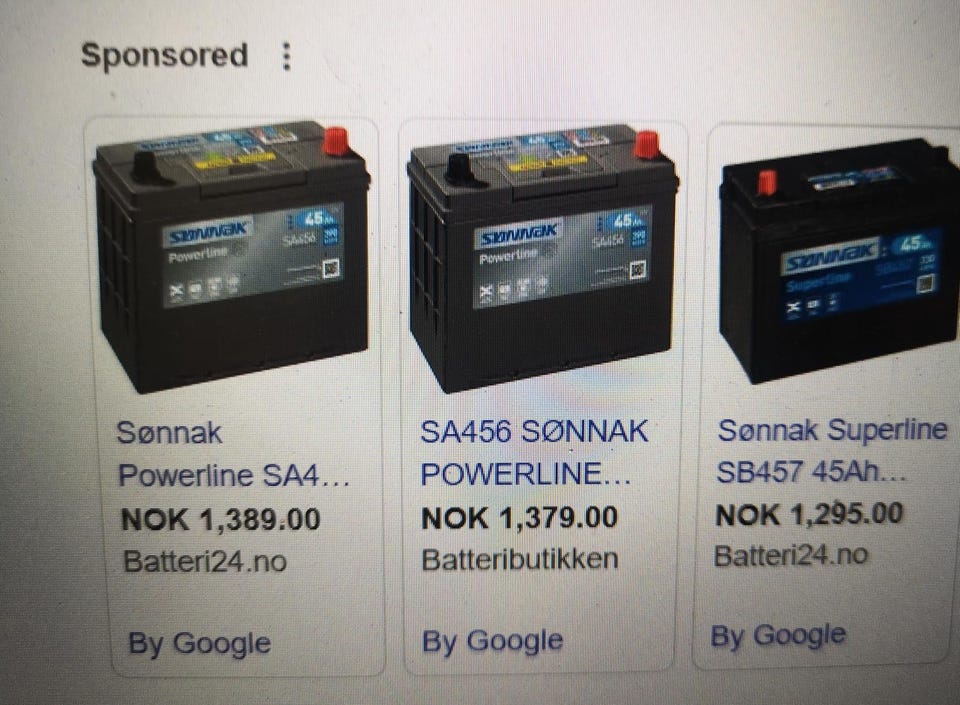Open the SA456 SØNNAK POWERLINE… title link
This screenshot has width=960, height=705.
click(x=534, y=452)
